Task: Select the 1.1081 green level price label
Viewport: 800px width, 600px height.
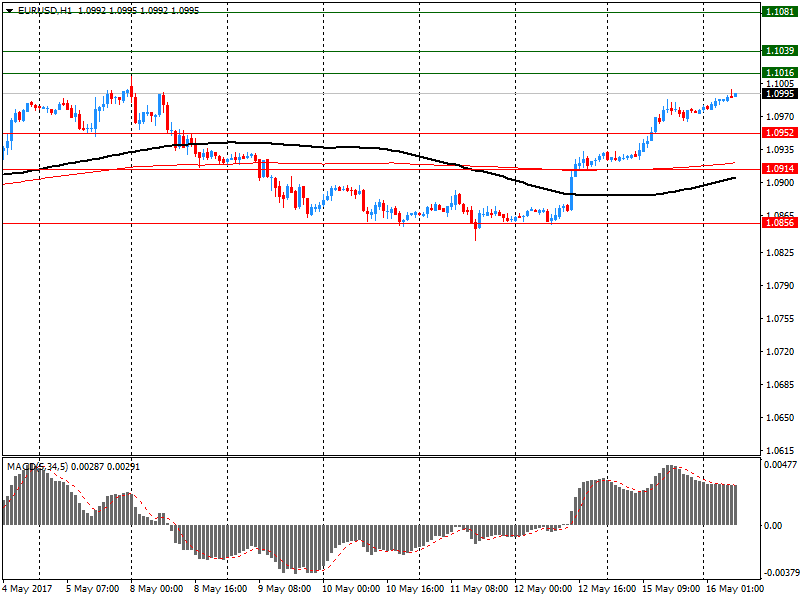Action: [780, 11]
